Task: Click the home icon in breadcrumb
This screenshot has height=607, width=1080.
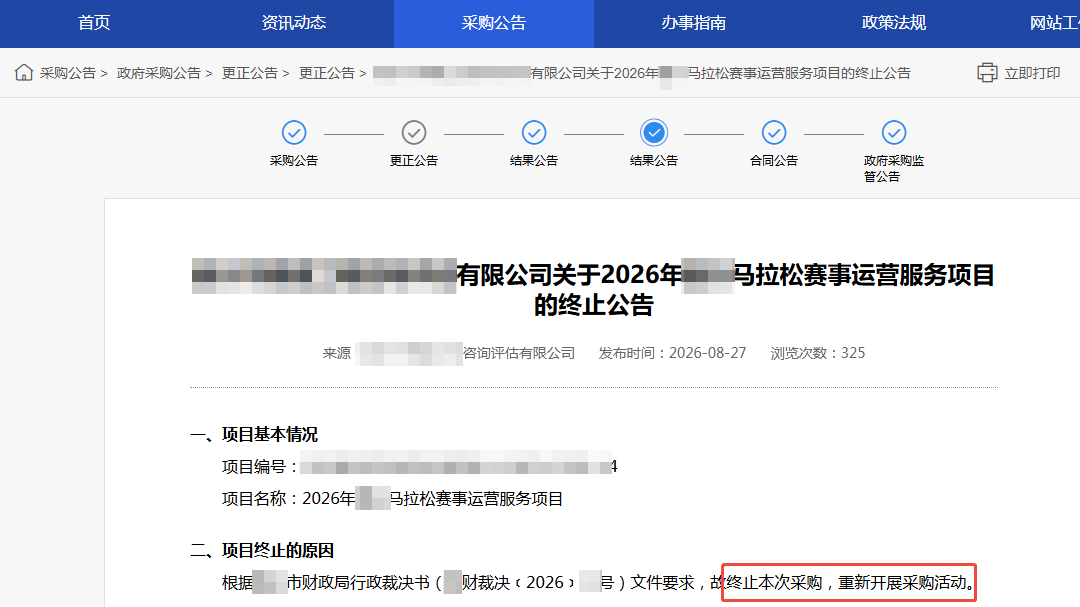Action: tap(23, 72)
